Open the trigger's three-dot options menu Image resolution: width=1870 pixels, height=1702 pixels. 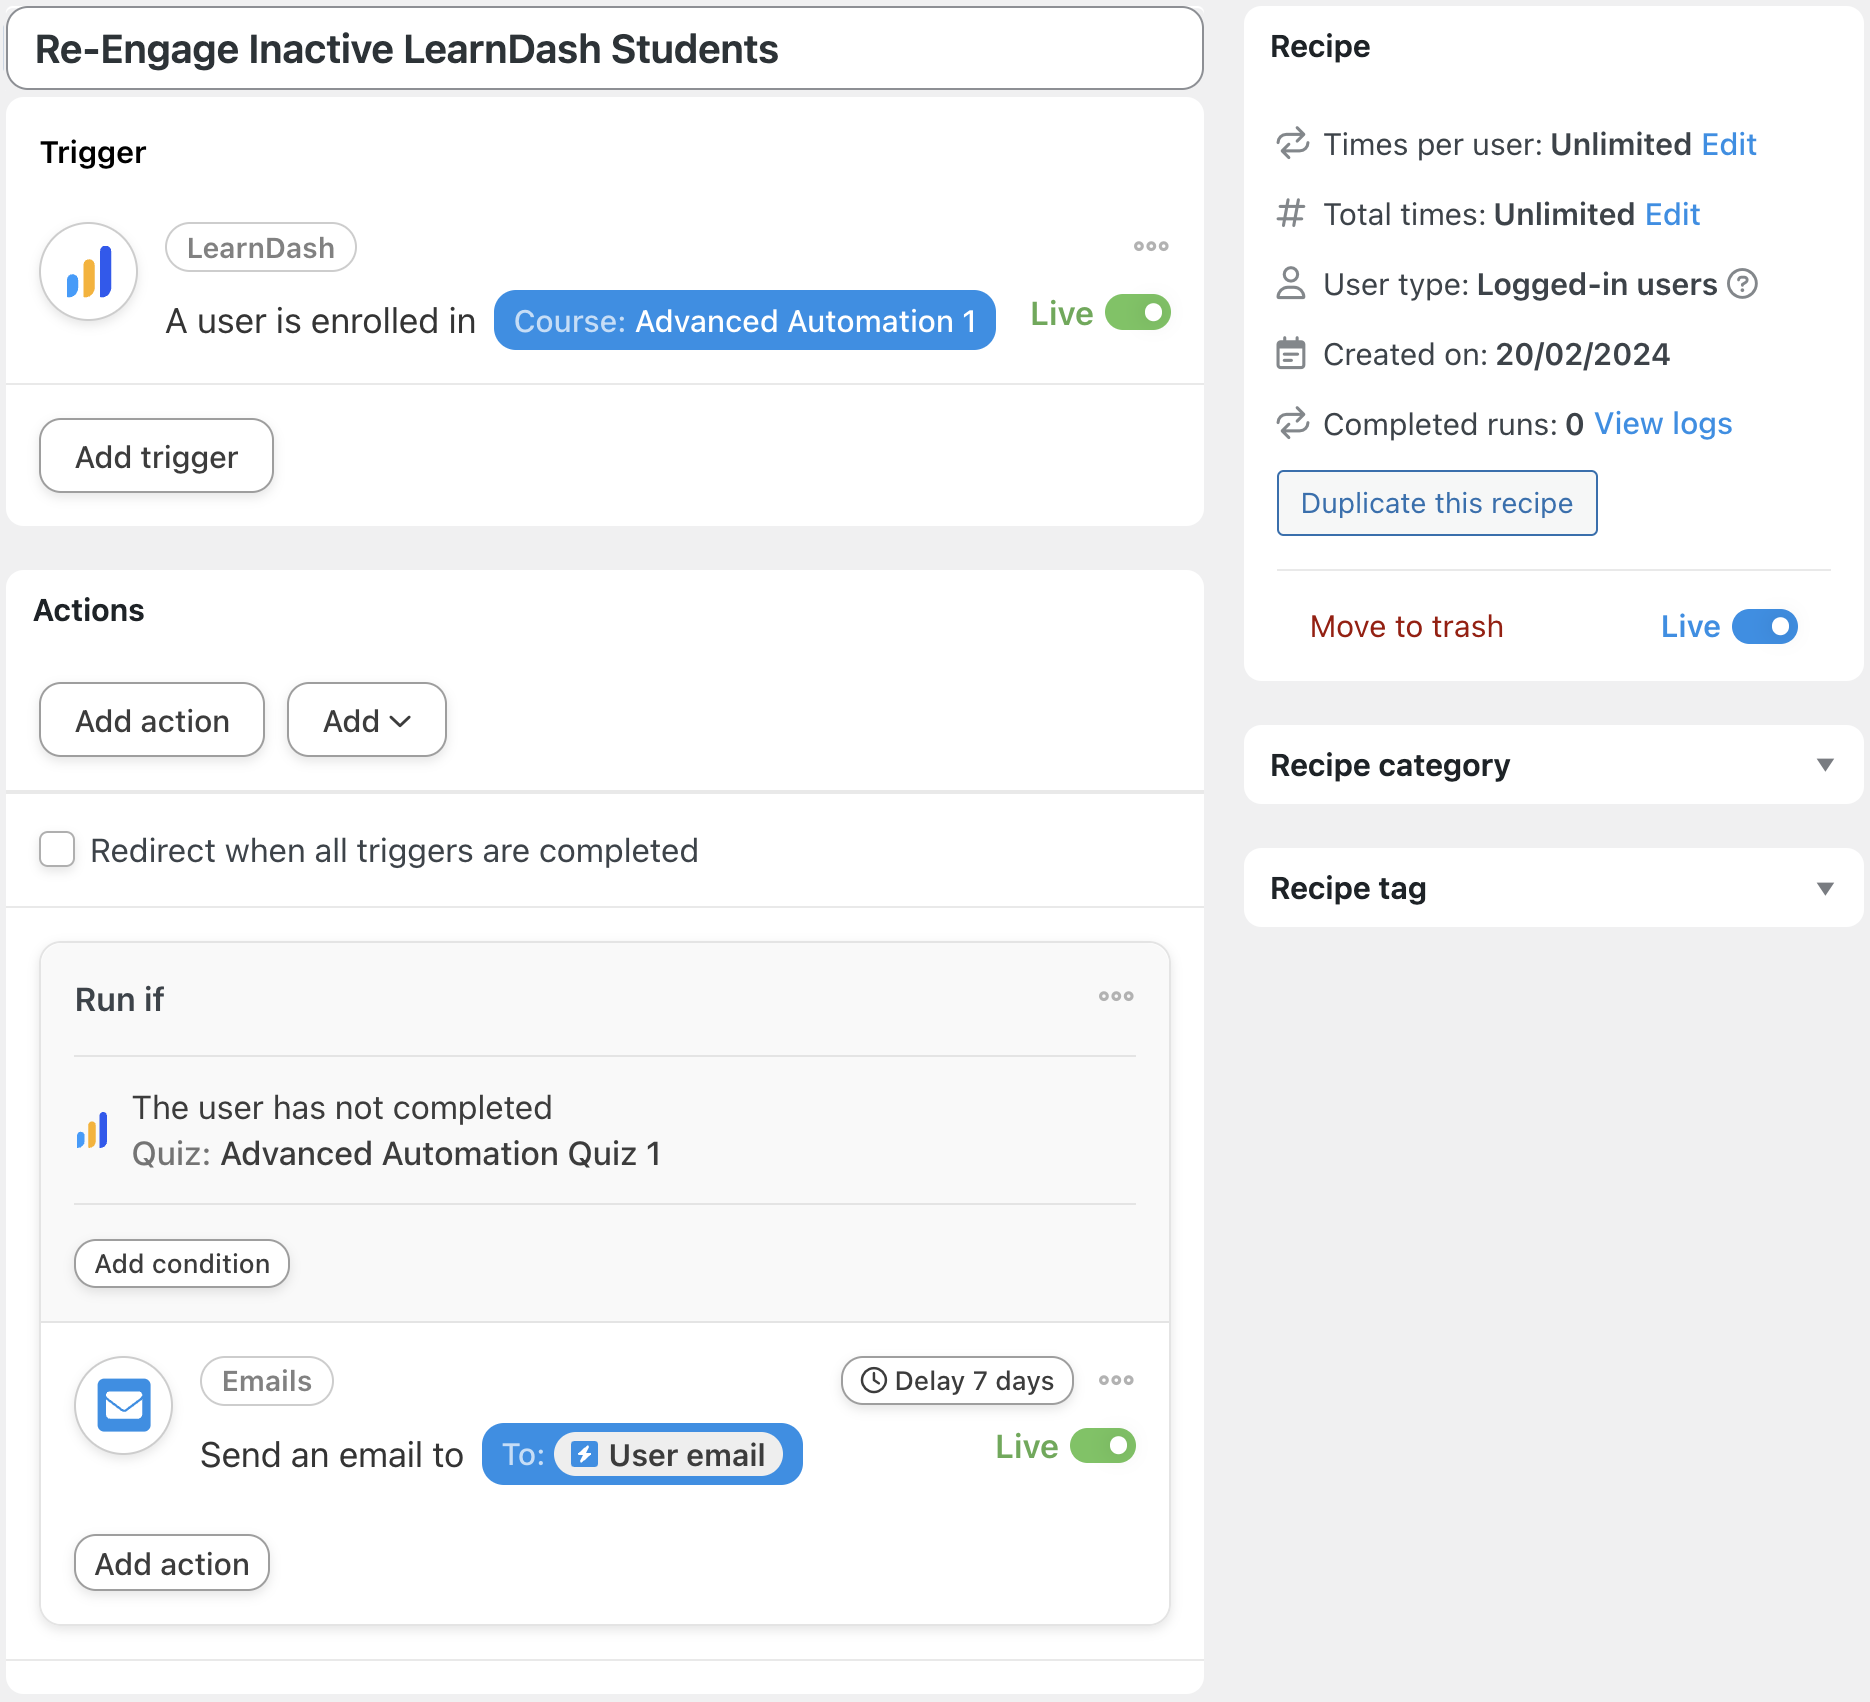pyautogui.click(x=1150, y=246)
